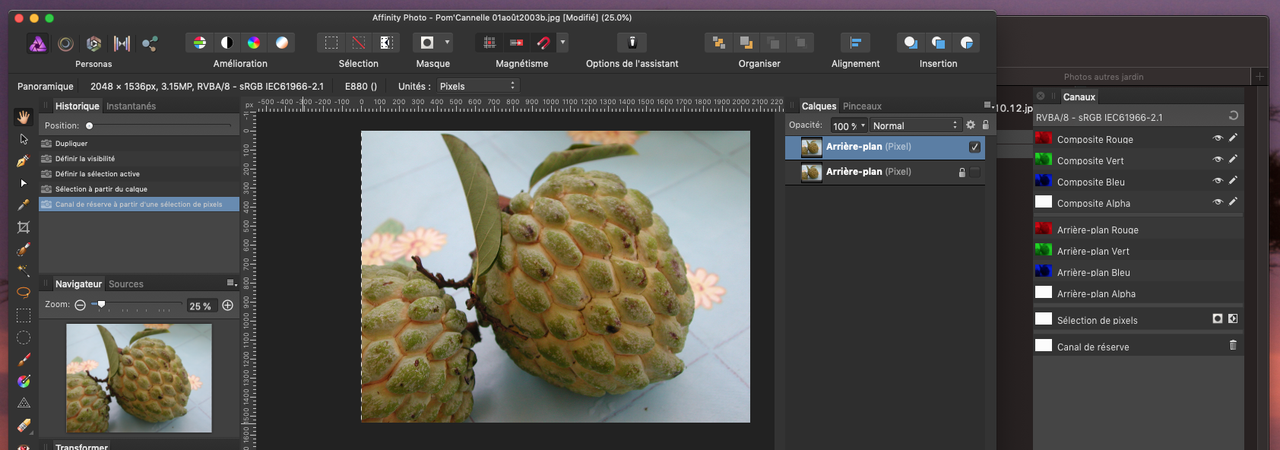The image size is (1280, 450).
Task: Select the Elliptical Marquee tool
Action: (24, 337)
